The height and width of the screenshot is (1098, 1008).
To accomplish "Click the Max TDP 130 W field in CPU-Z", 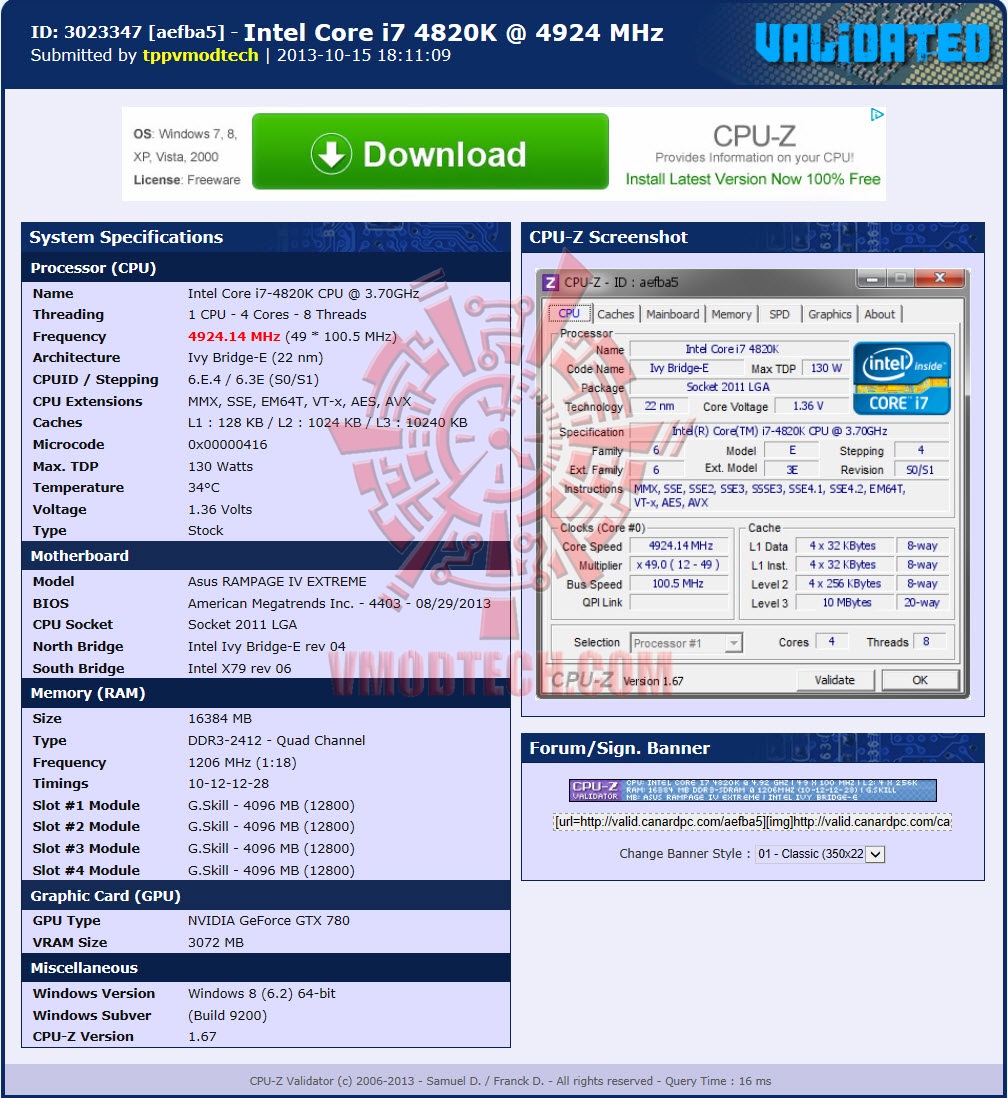I will coord(825,368).
